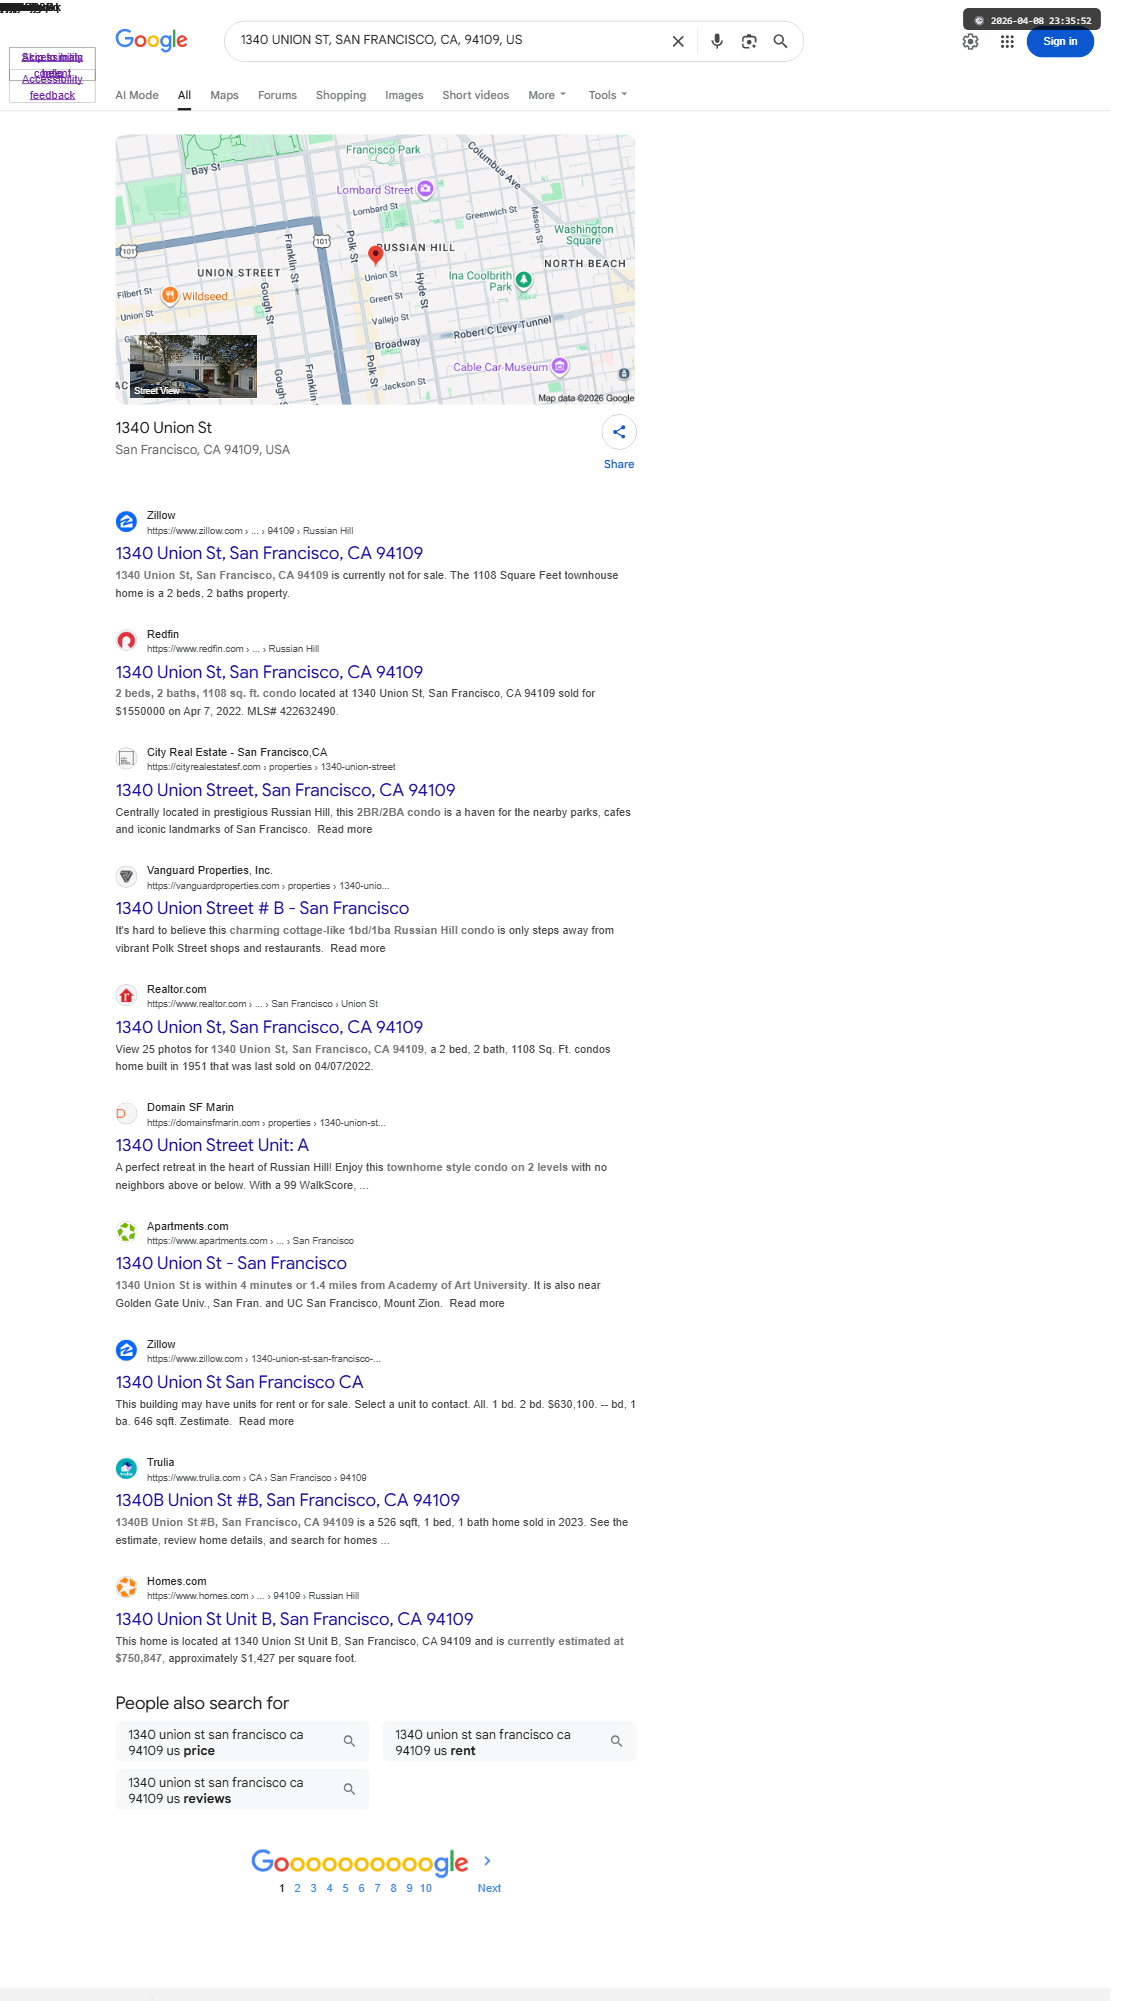
Task: Select the All results tab
Action: pyautogui.click(x=184, y=95)
